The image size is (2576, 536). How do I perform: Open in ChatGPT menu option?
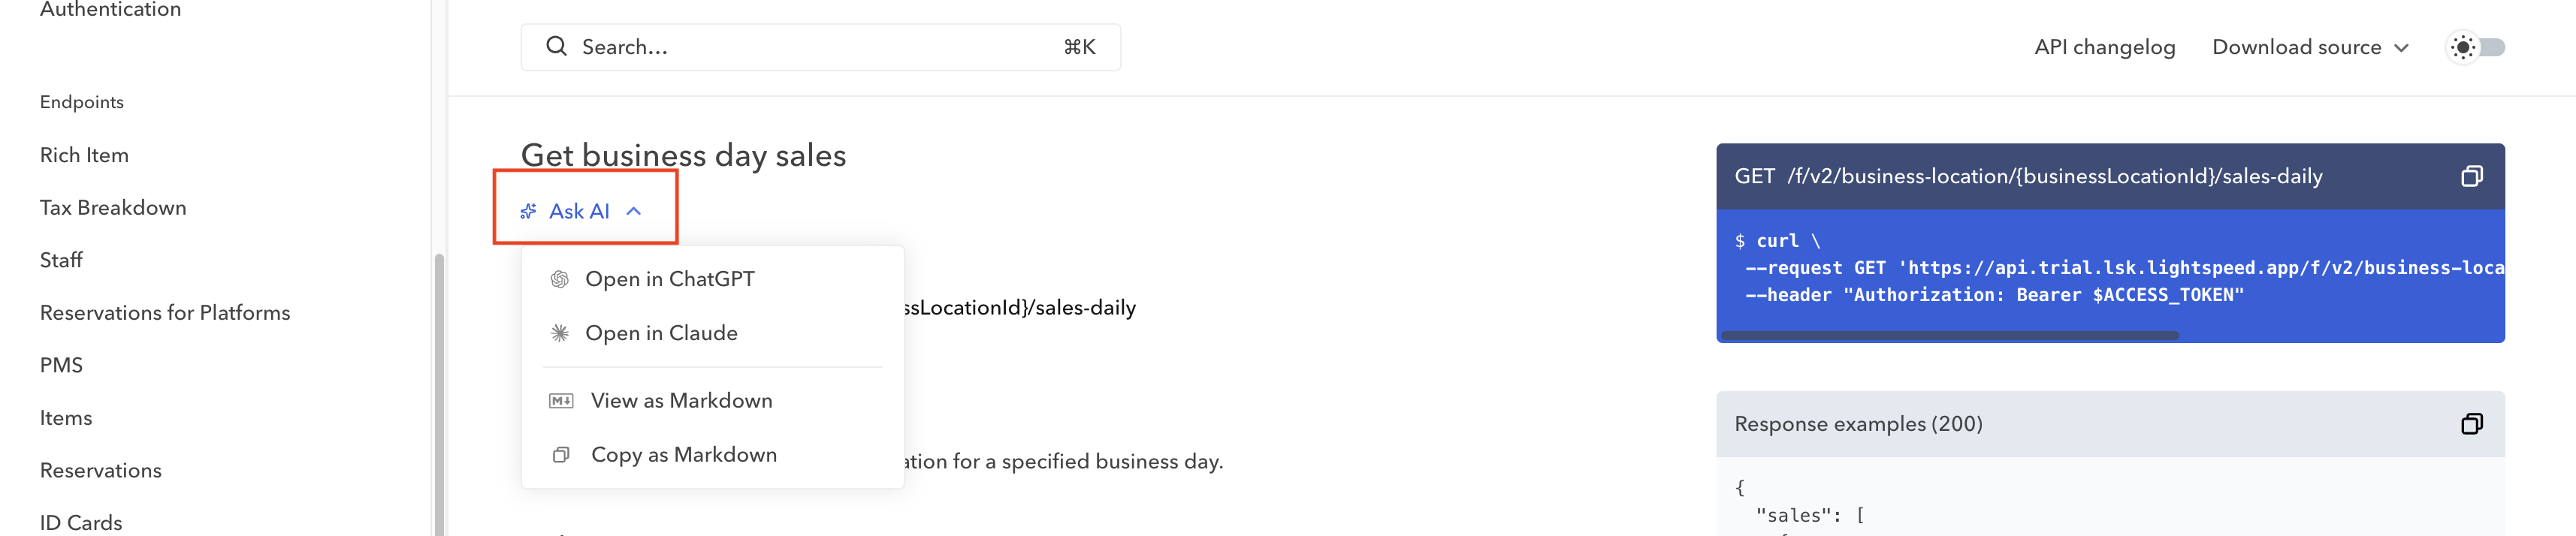pyautogui.click(x=670, y=280)
